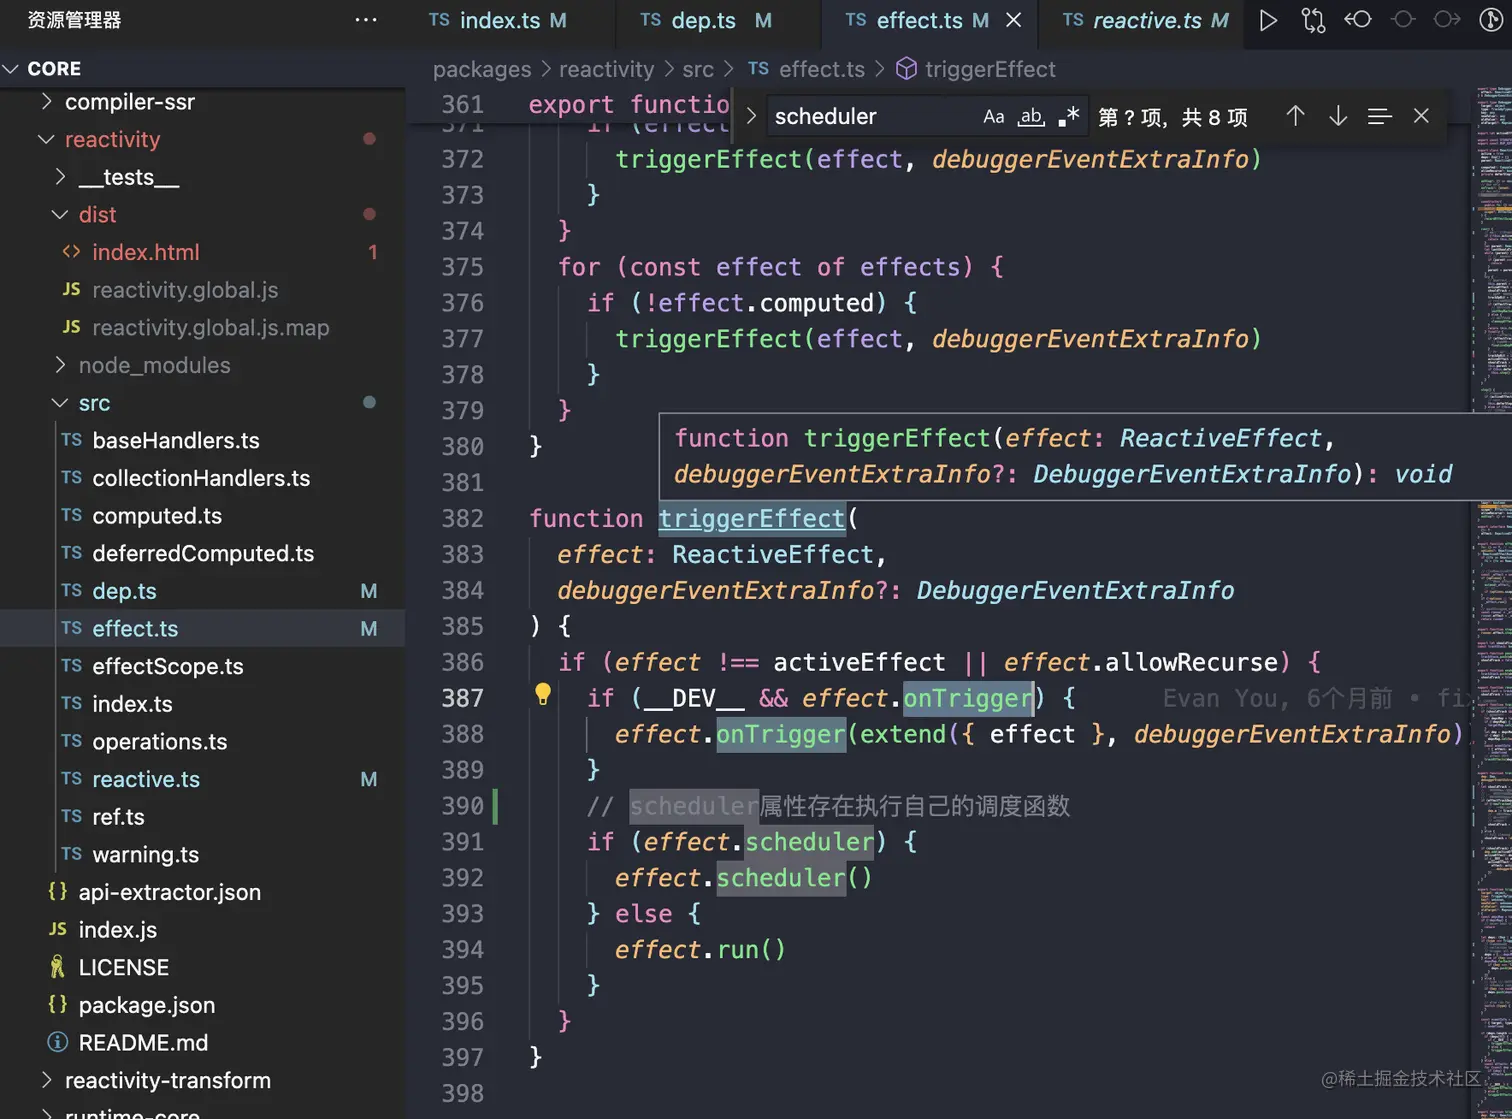
Task: Open reactivity.global.js.map in dist folder
Action: [202, 327]
